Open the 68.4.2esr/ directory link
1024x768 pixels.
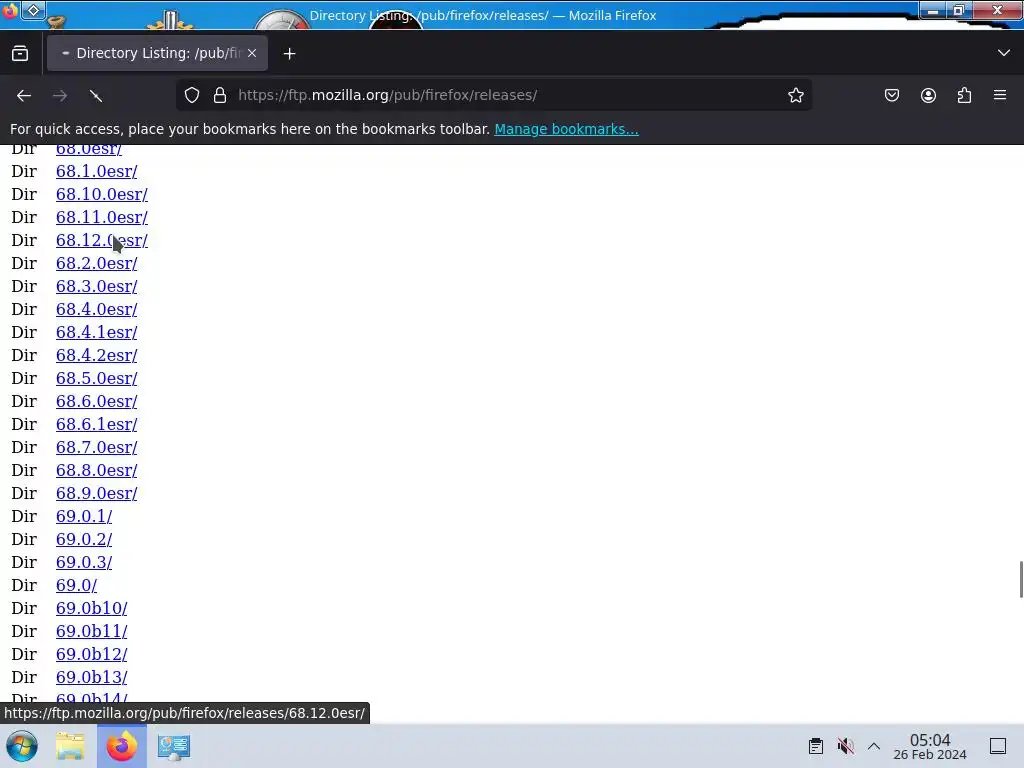pos(97,355)
